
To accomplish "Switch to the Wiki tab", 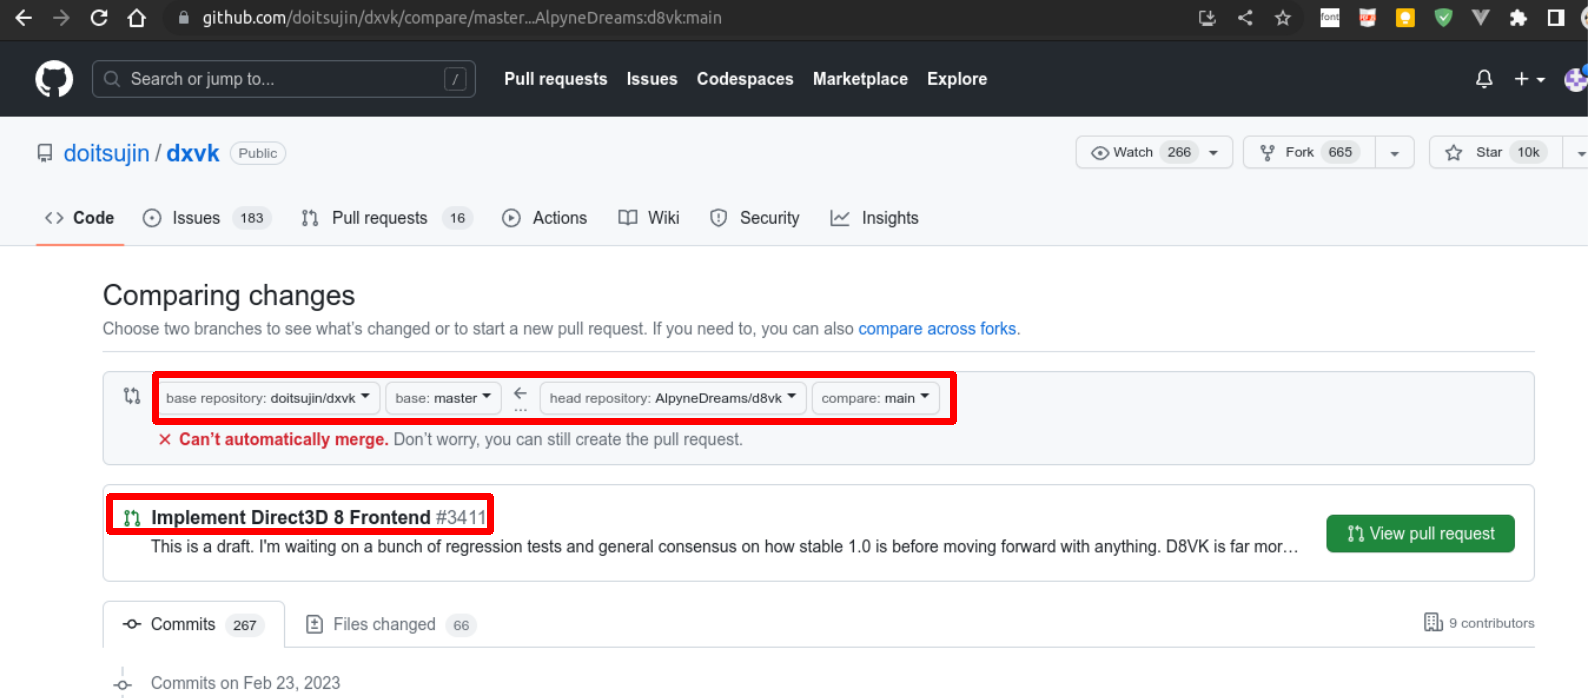I will point(649,218).
